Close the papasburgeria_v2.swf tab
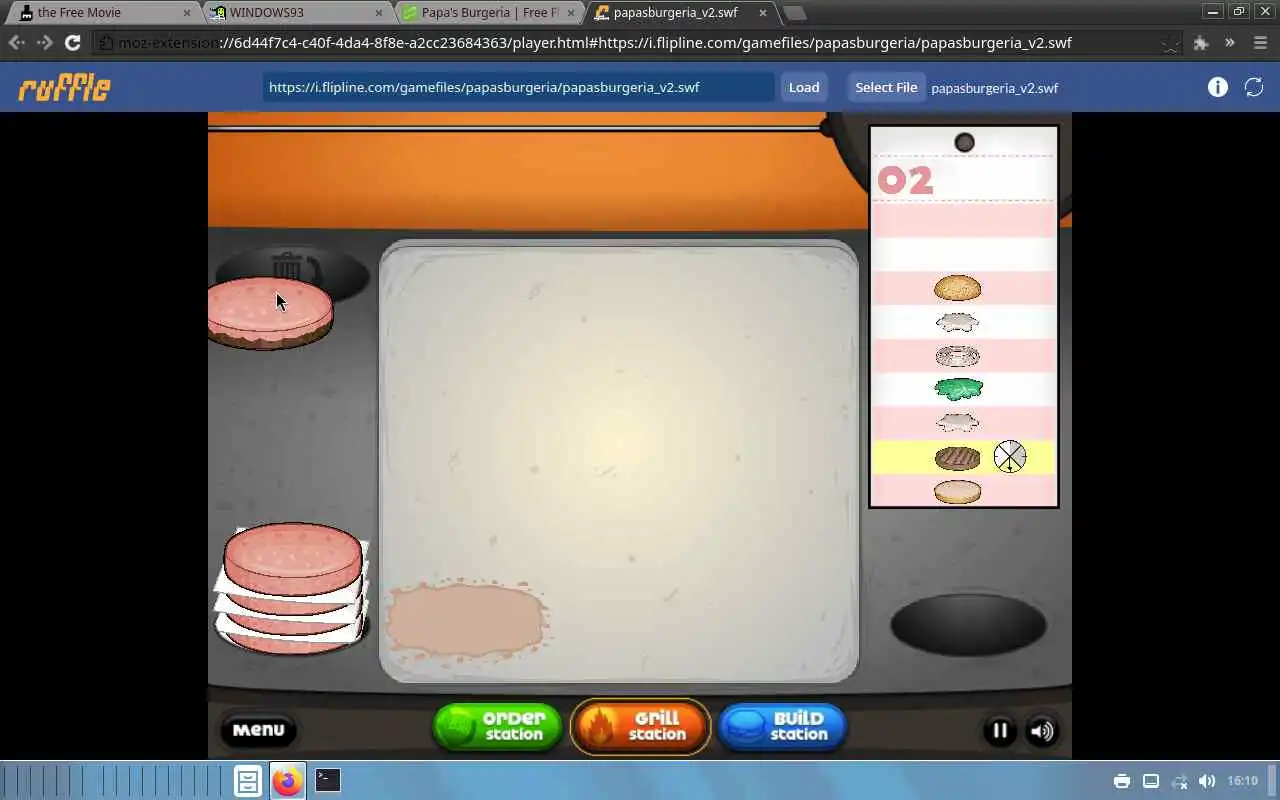The width and height of the screenshot is (1280, 800). point(762,13)
